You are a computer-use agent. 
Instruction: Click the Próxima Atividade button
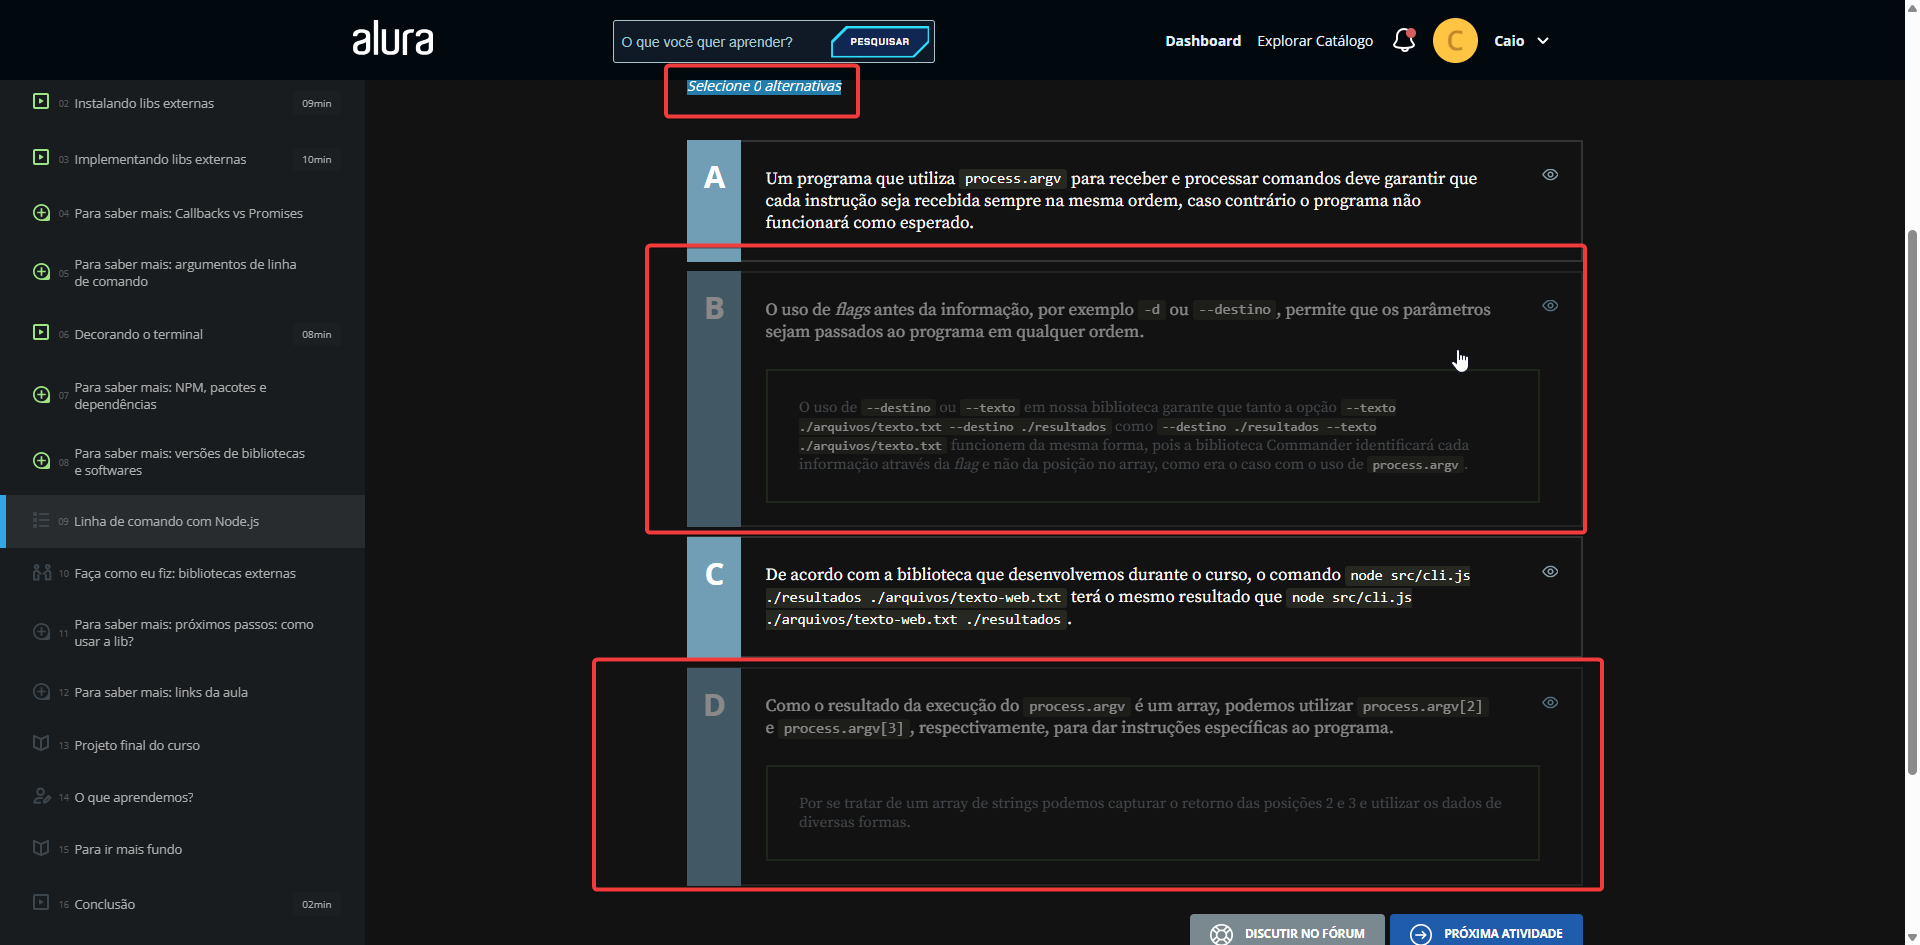[1486, 932]
